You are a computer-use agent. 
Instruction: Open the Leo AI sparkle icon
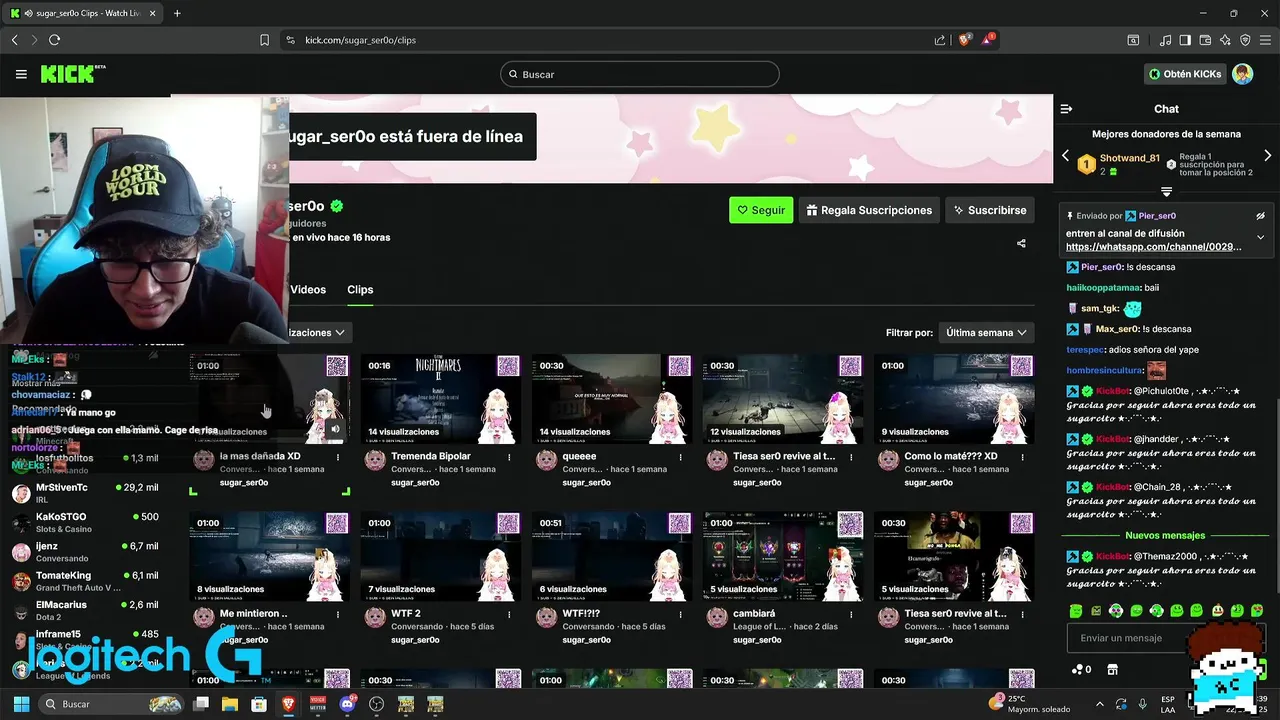point(1225,40)
